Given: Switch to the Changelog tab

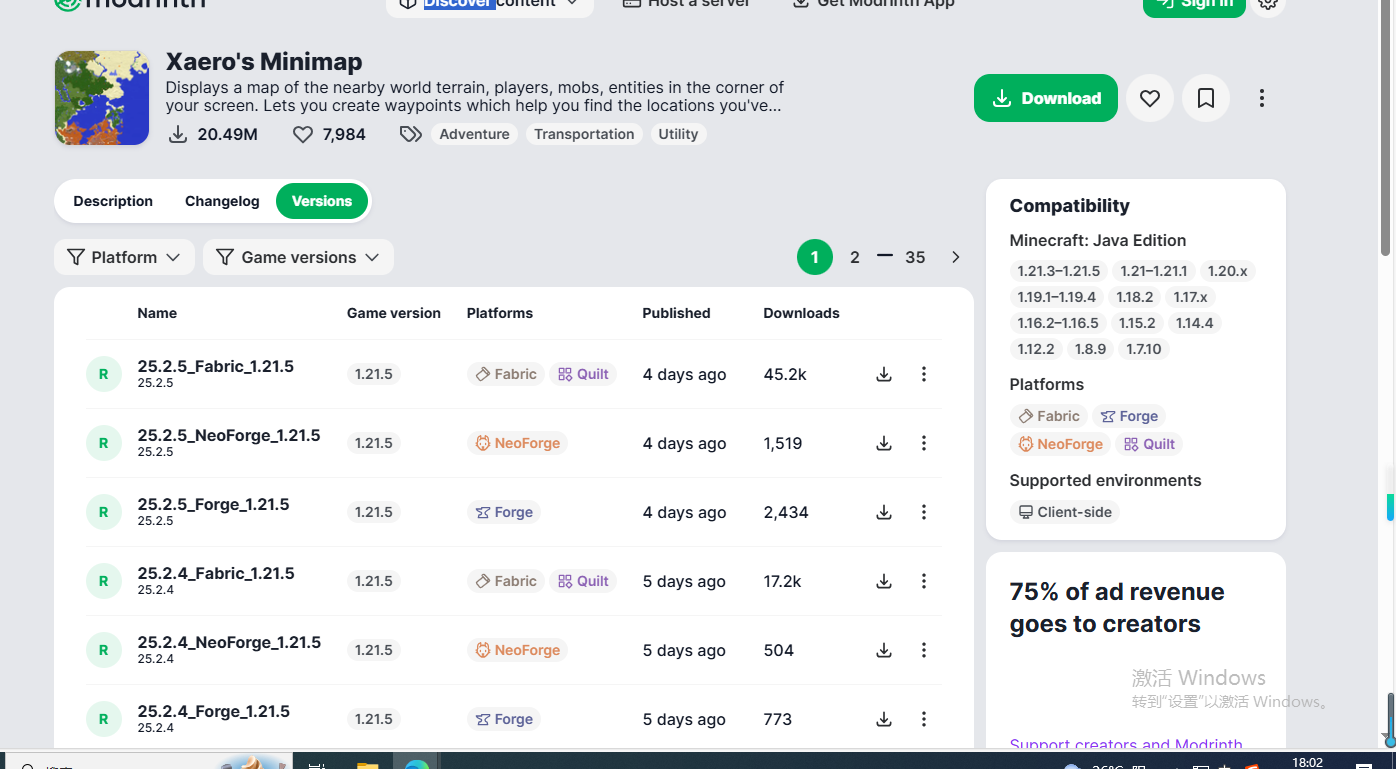Looking at the screenshot, I should [x=222, y=201].
